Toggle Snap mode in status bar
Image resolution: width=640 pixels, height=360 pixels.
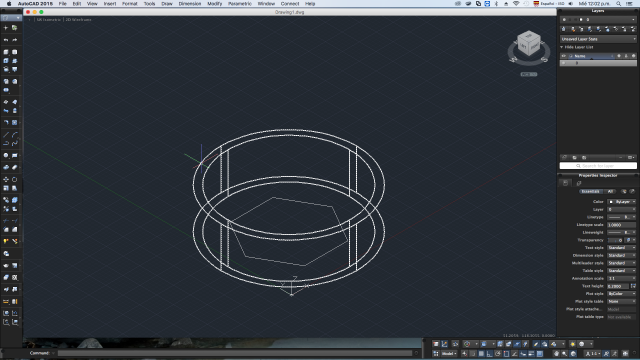(x=473, y=353)
